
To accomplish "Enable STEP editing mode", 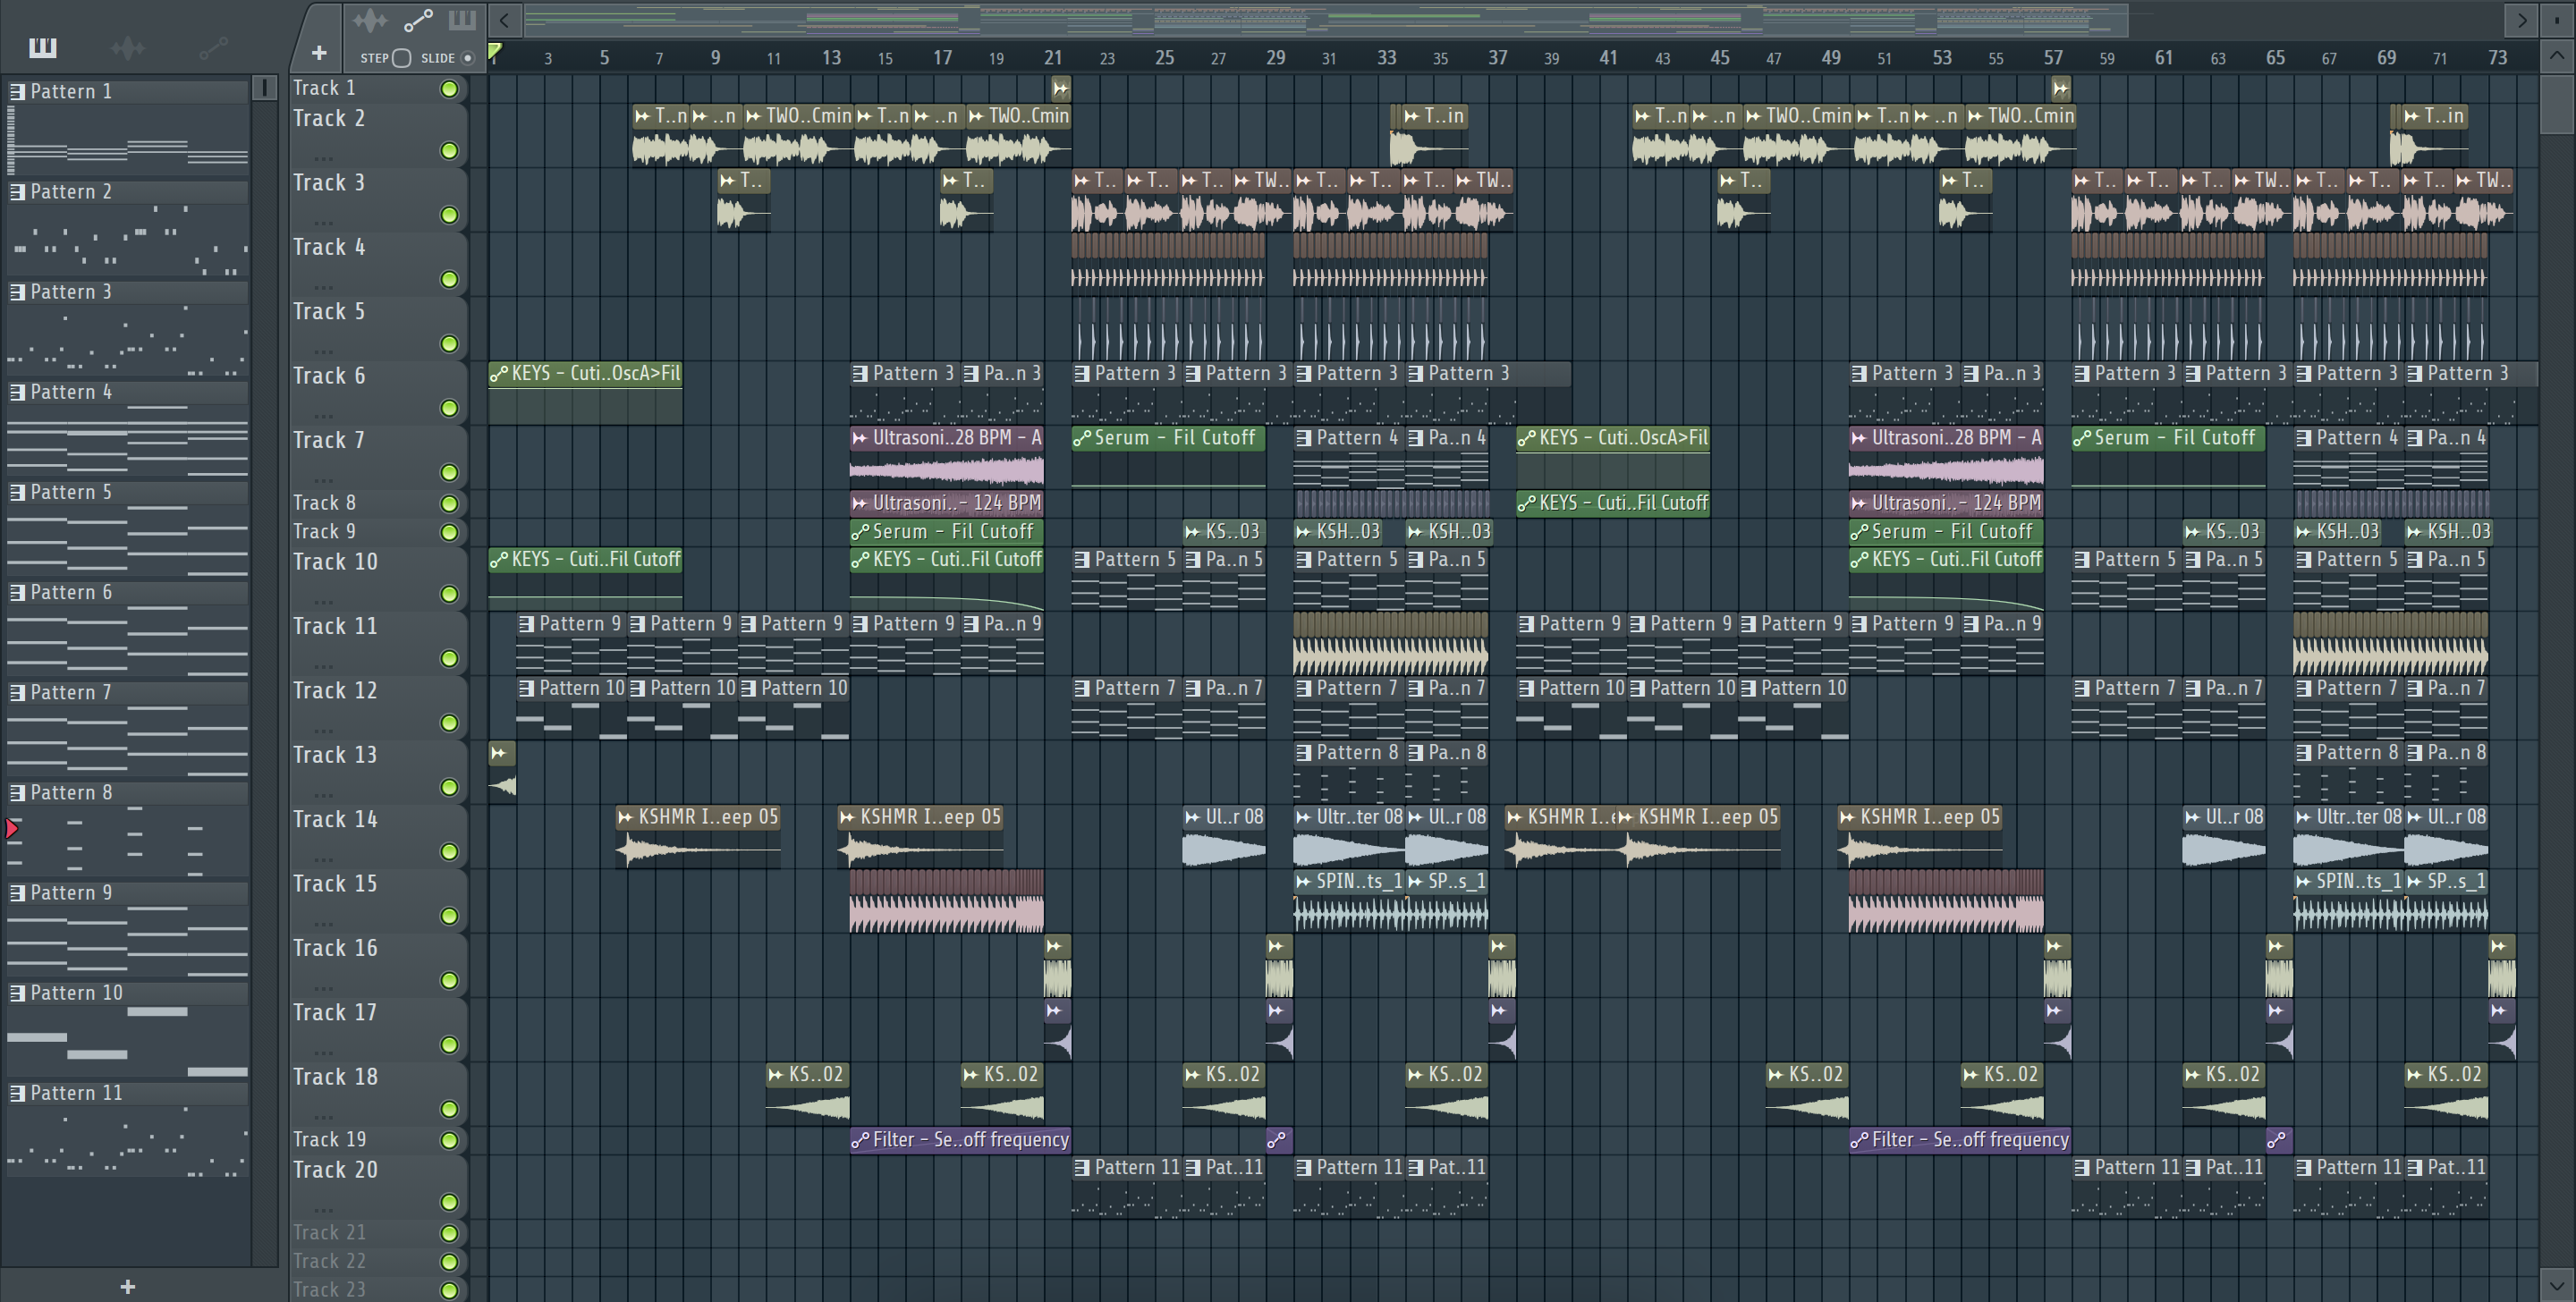I will (x=401, y=58).
